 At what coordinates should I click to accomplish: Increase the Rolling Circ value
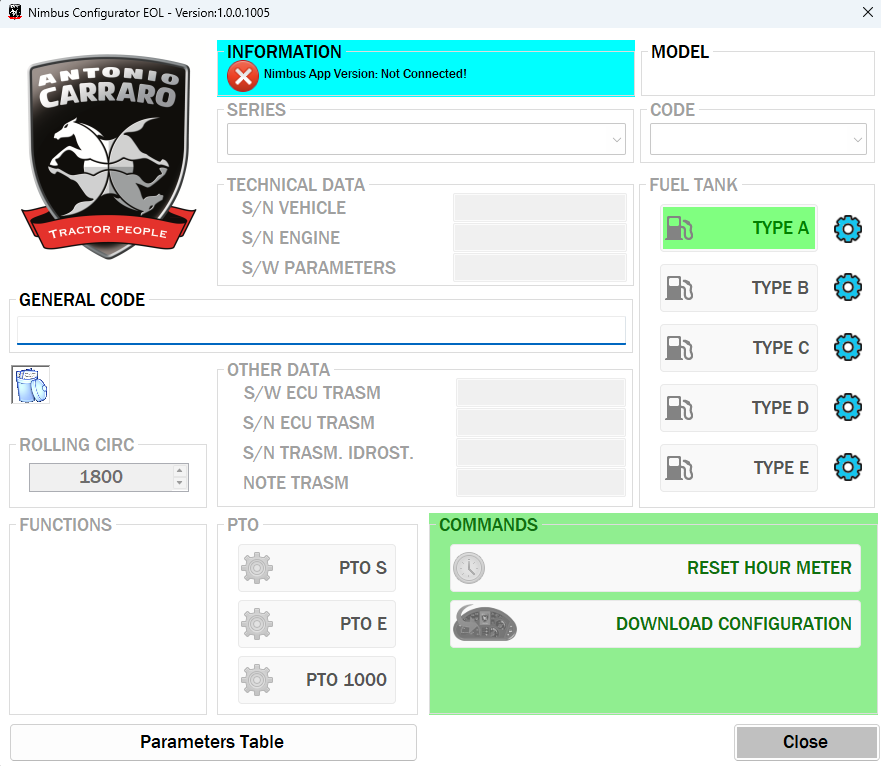[x=179, y=471]
